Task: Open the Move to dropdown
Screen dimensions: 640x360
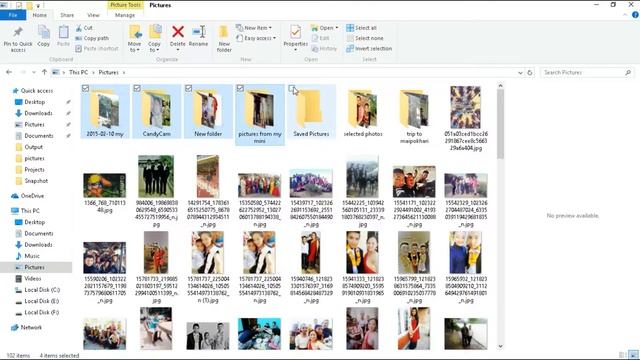Action: 134,47
